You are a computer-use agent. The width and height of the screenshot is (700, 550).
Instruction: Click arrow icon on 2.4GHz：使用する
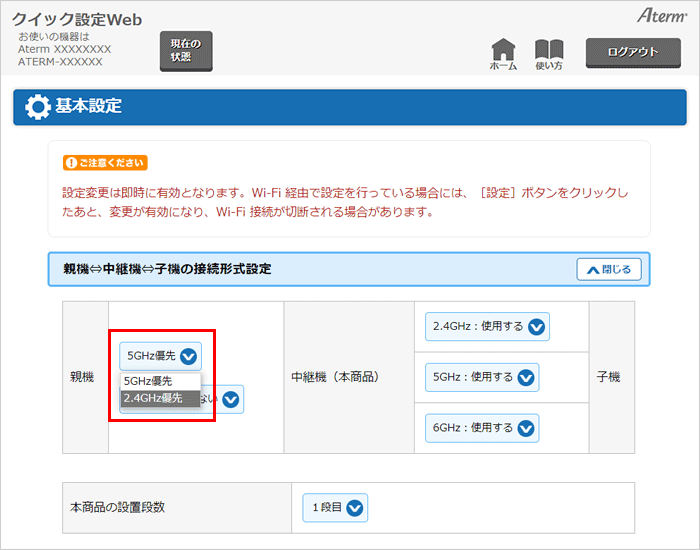[536, 327]
